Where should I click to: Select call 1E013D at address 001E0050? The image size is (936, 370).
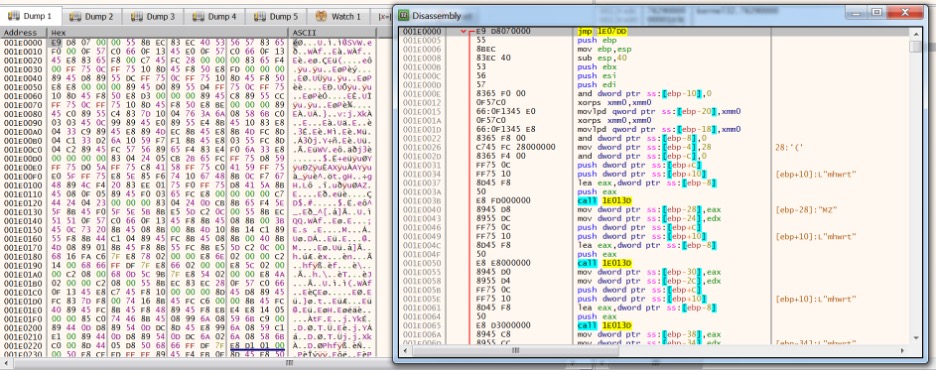[x=604, y=263]
